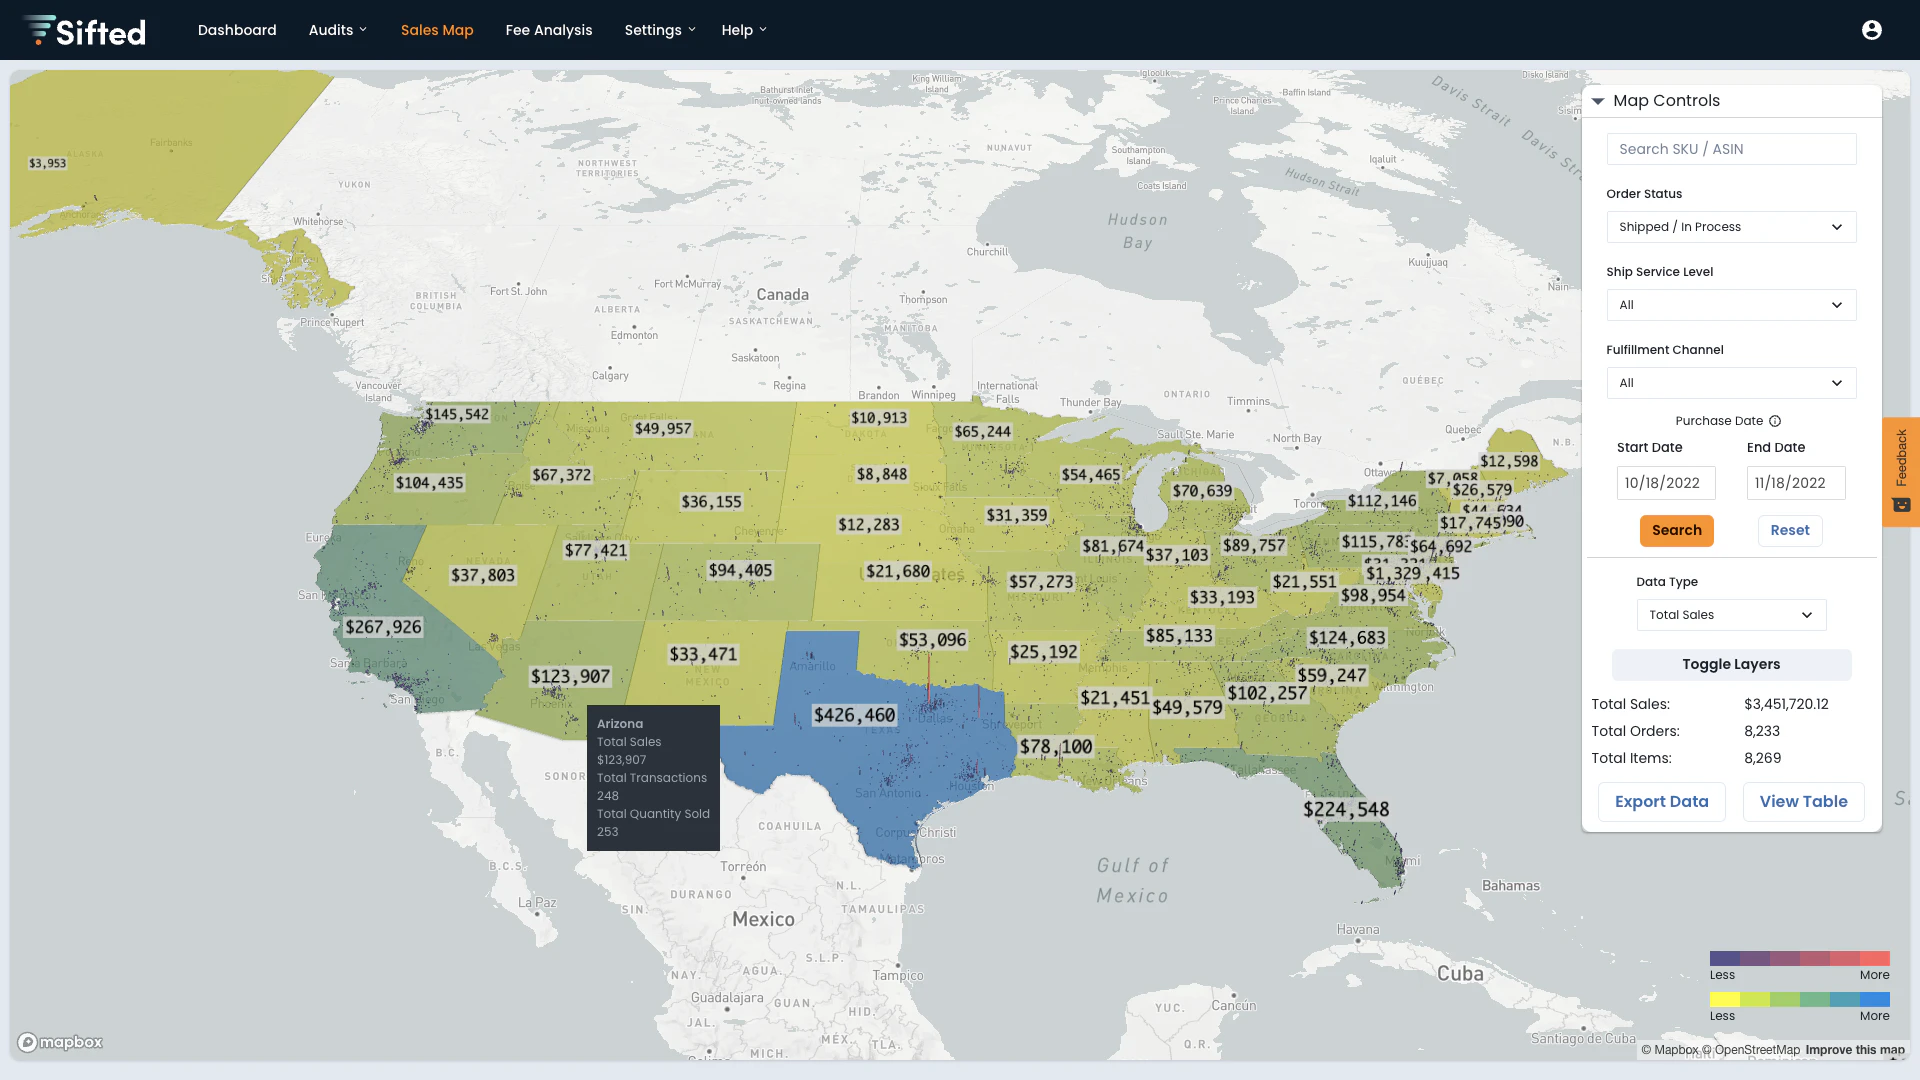Click the Mapbox logo at bottom left
The height and width of the screenshot is (1080, 1920).
point(60,1042)
